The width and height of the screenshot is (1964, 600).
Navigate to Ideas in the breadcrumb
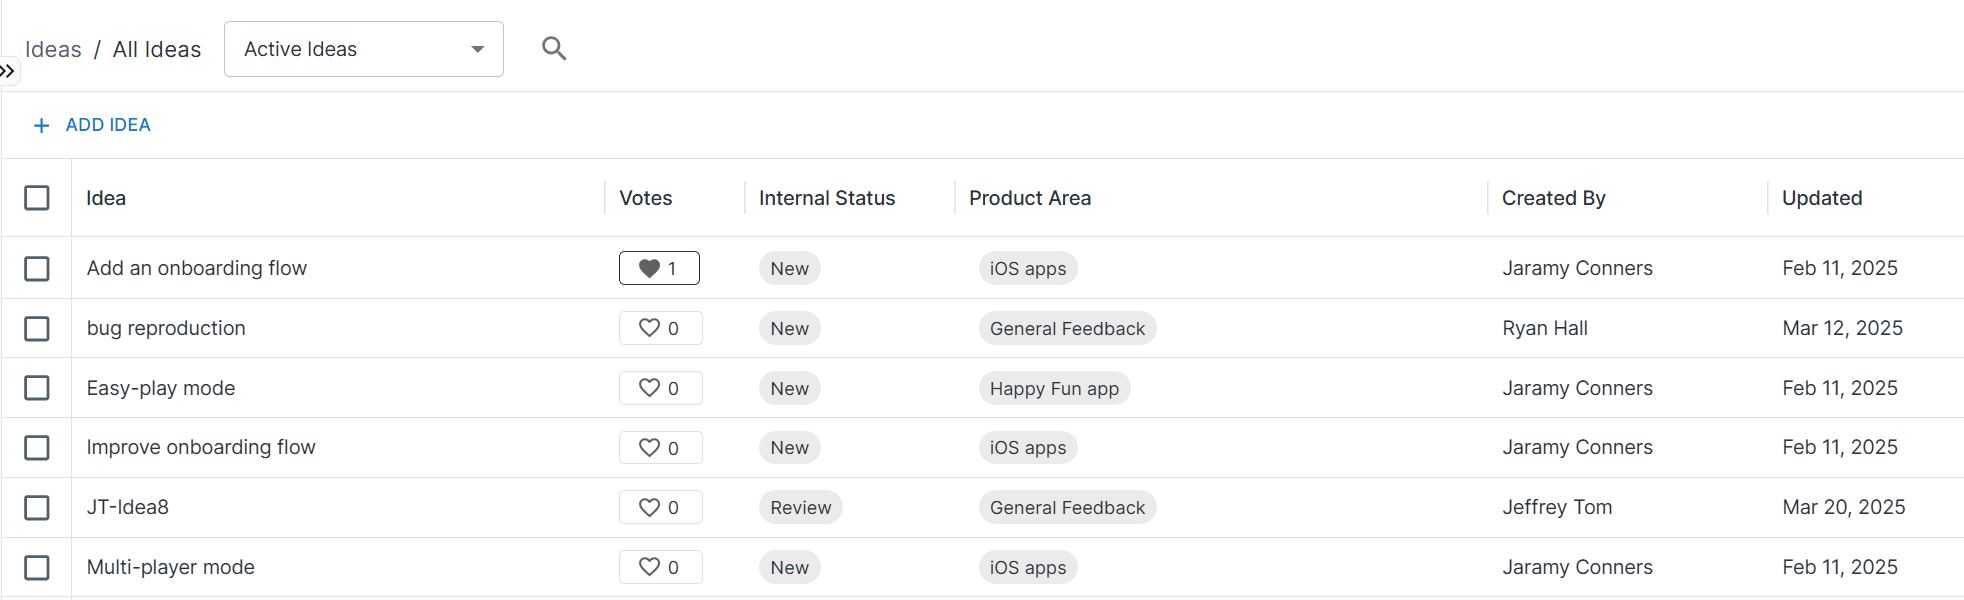point(53,49)
